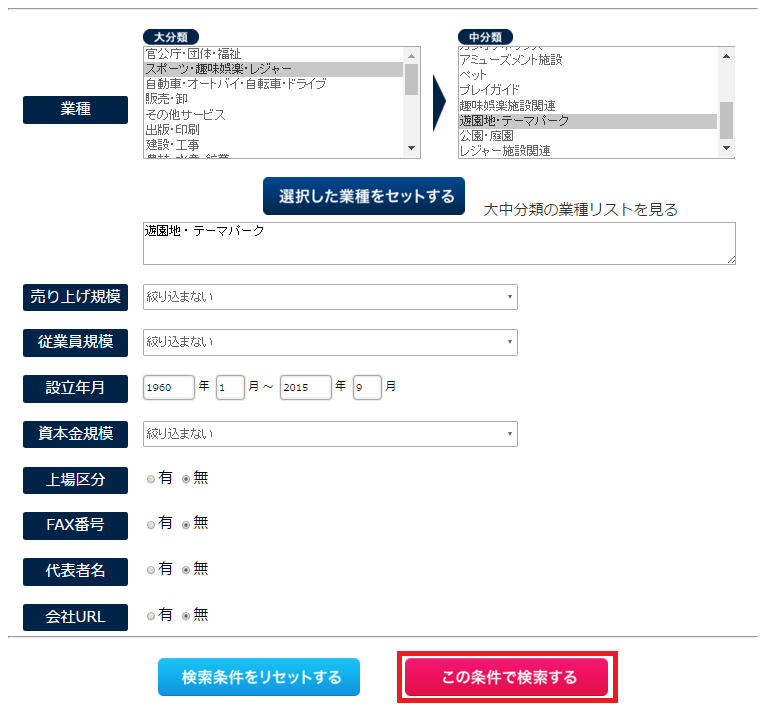The image size is (765, 704).
Task: Choose ペット in the 中分類 list
Action: pos(473,75)
